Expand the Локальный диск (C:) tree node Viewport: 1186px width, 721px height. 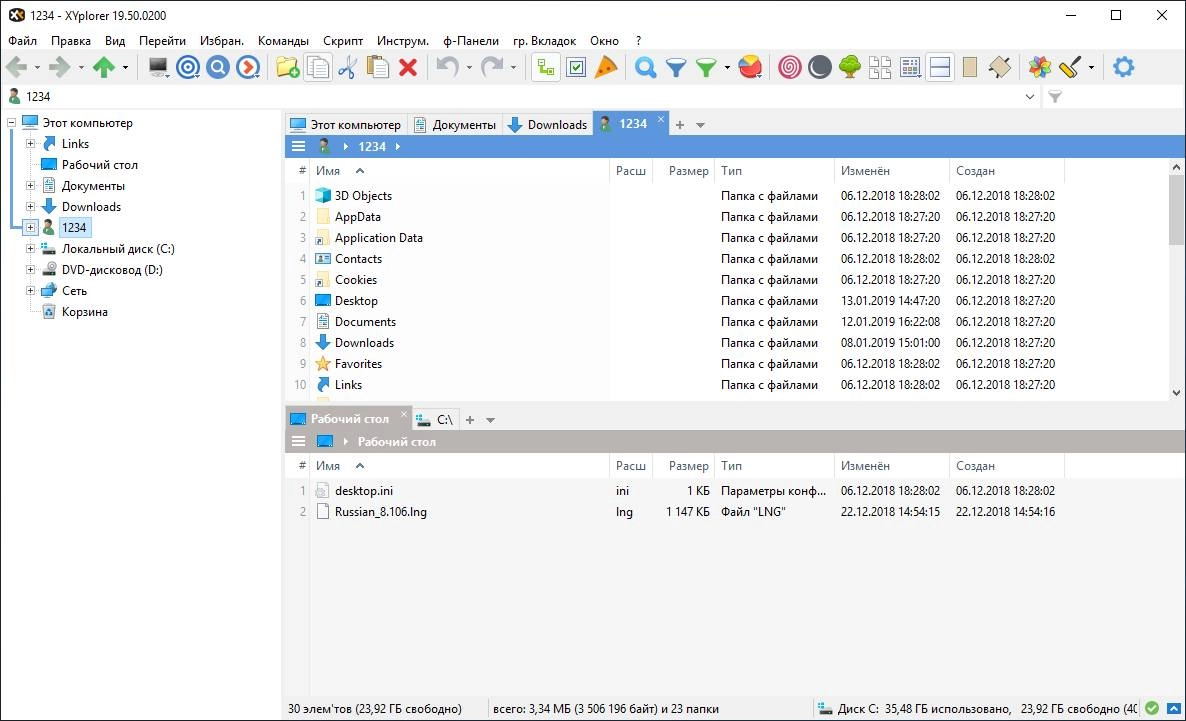point(30,248)
